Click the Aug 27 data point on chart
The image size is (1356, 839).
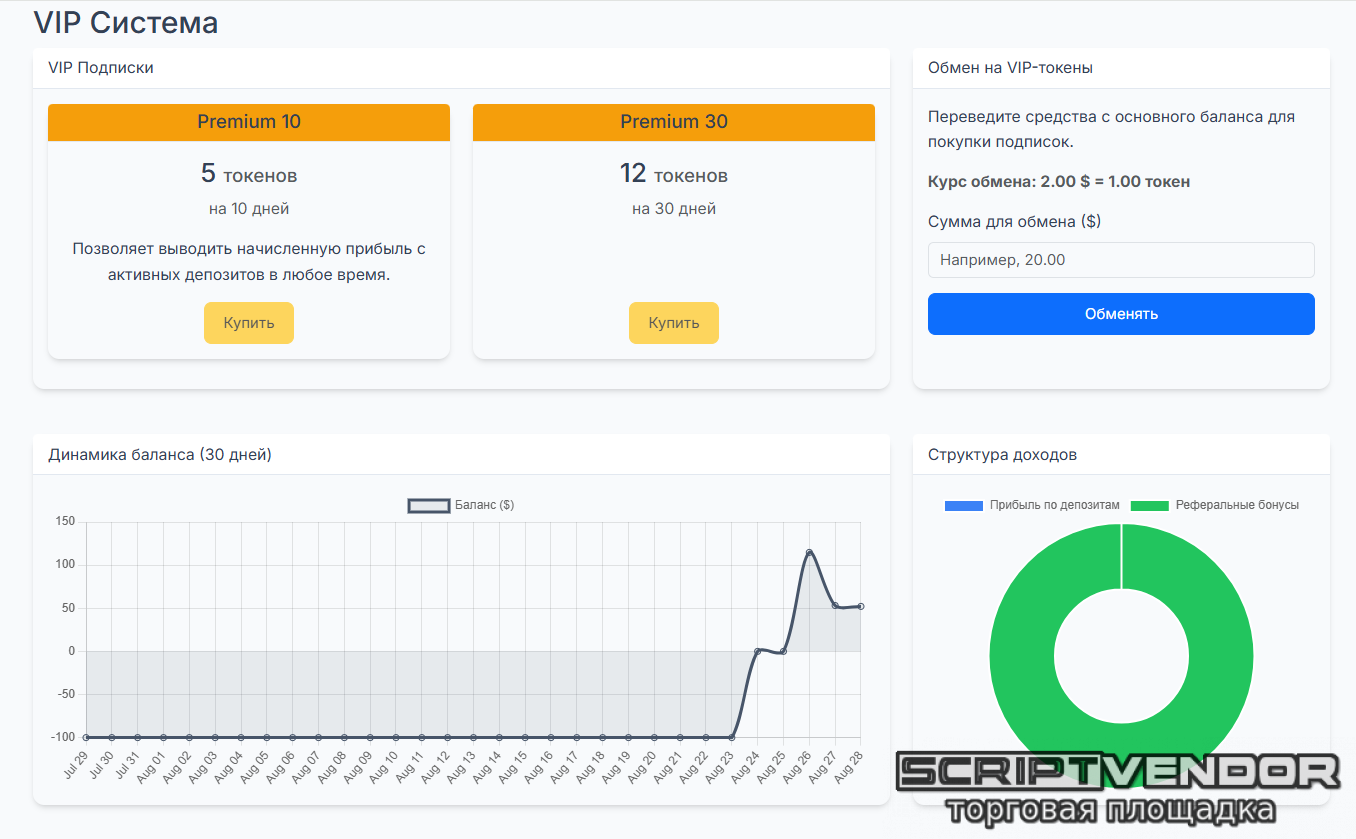pyautogui.click(x=835, y=605)
